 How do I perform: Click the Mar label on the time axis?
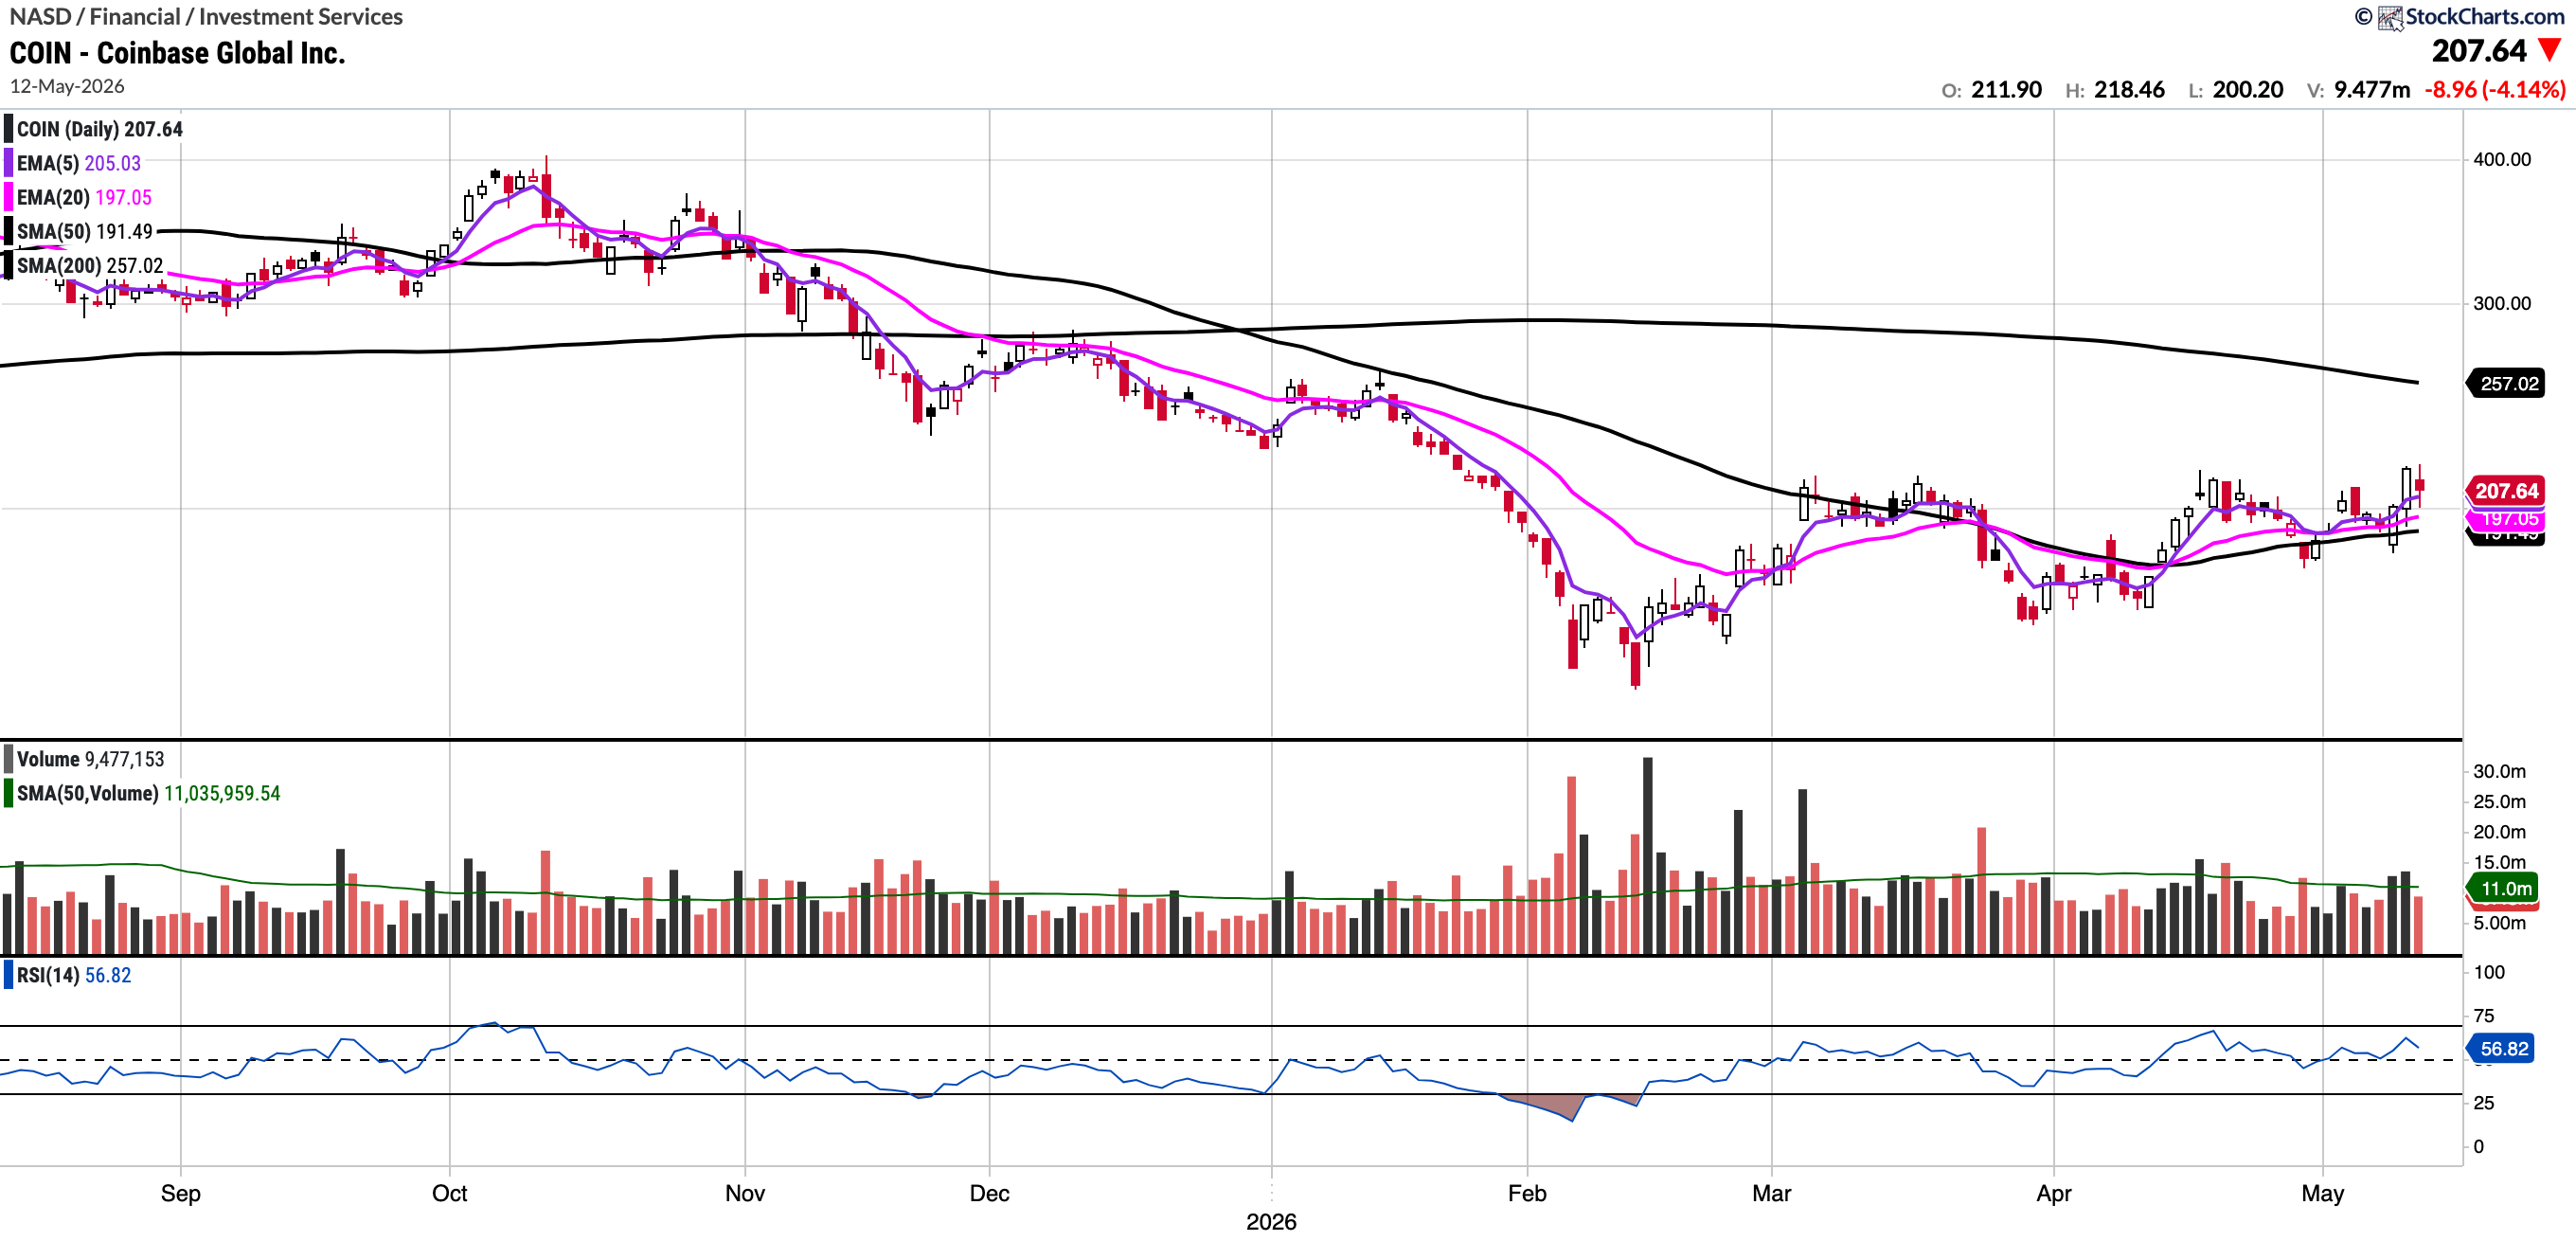click(x=1772, y=1193)
